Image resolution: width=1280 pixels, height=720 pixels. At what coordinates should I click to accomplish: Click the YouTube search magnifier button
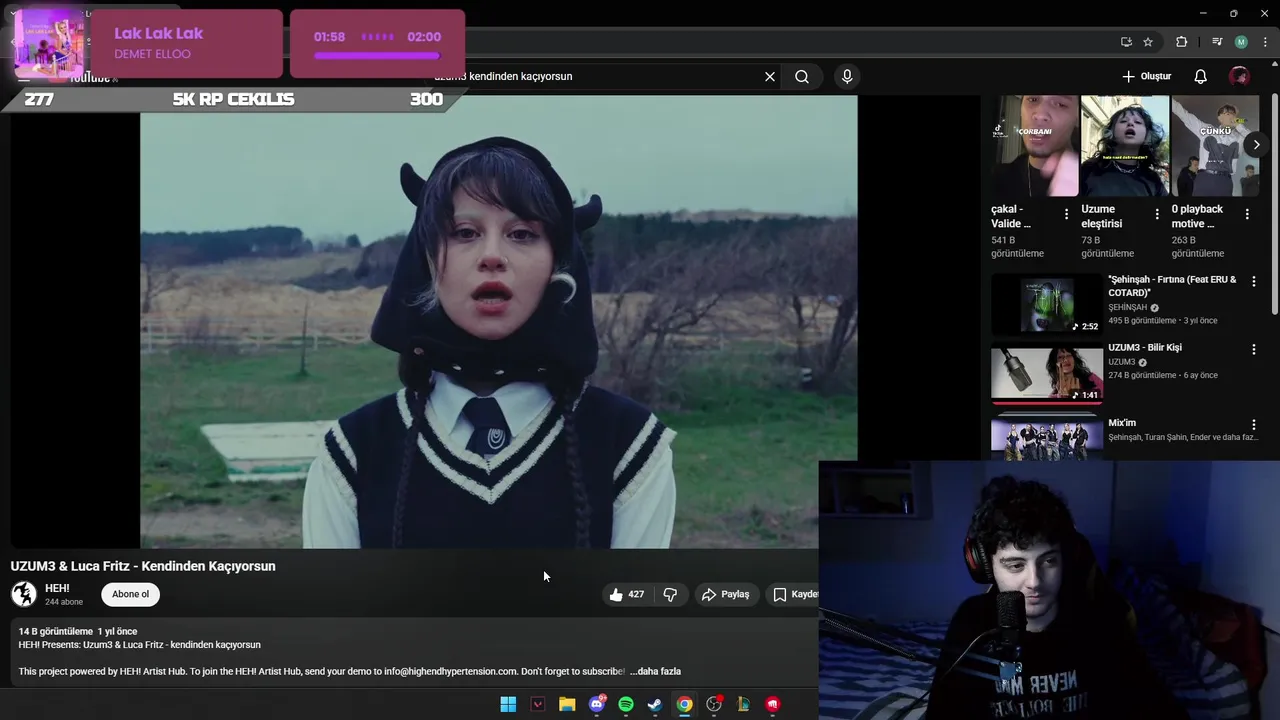click(802, 76)
